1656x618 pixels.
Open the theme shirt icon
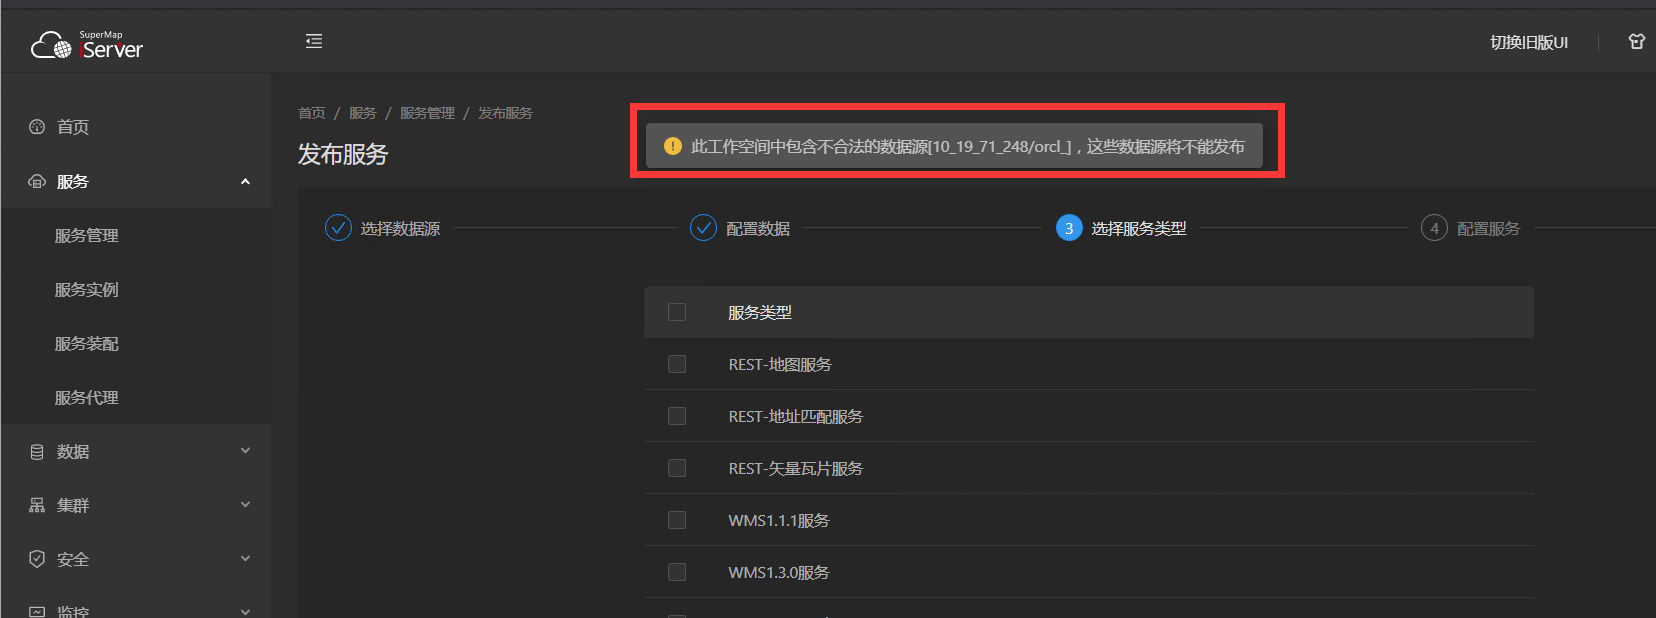1636,41
